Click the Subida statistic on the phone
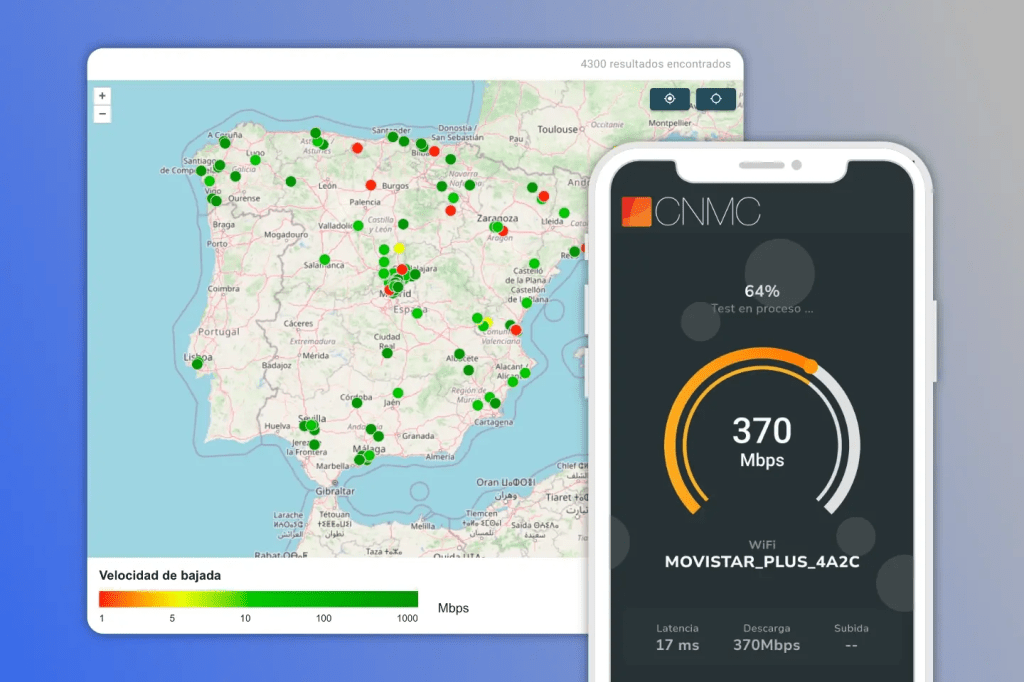This screenshot has height=682, width=1024. pyautogui.click(x=851, y=637)
